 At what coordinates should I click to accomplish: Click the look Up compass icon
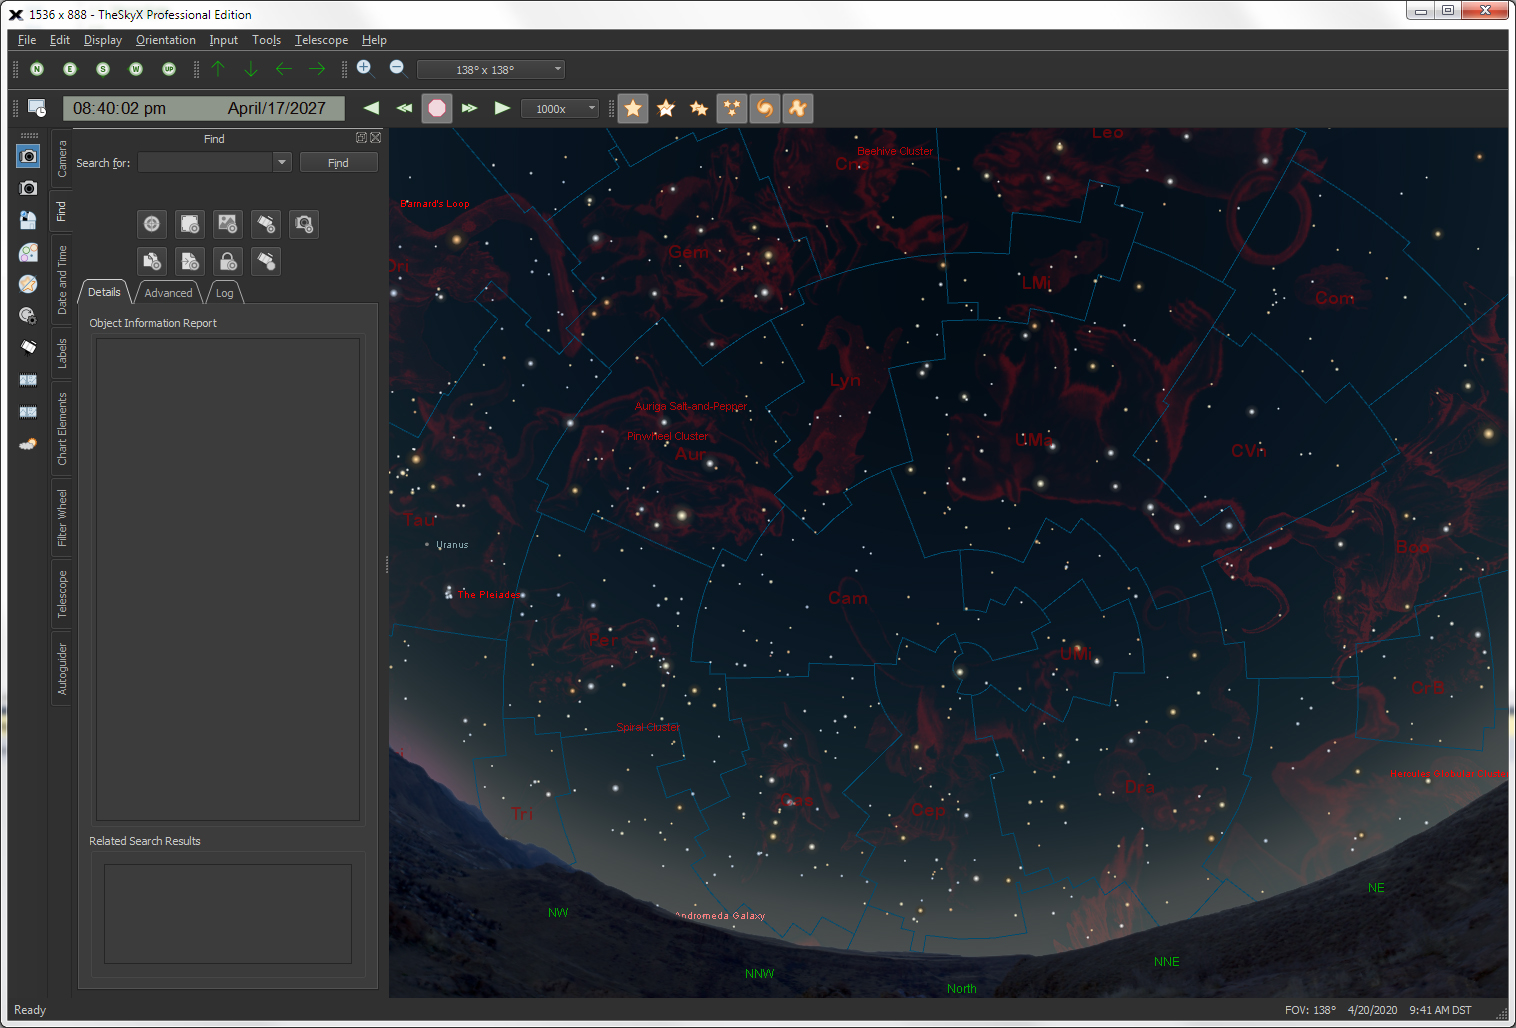tap(169, 69)
